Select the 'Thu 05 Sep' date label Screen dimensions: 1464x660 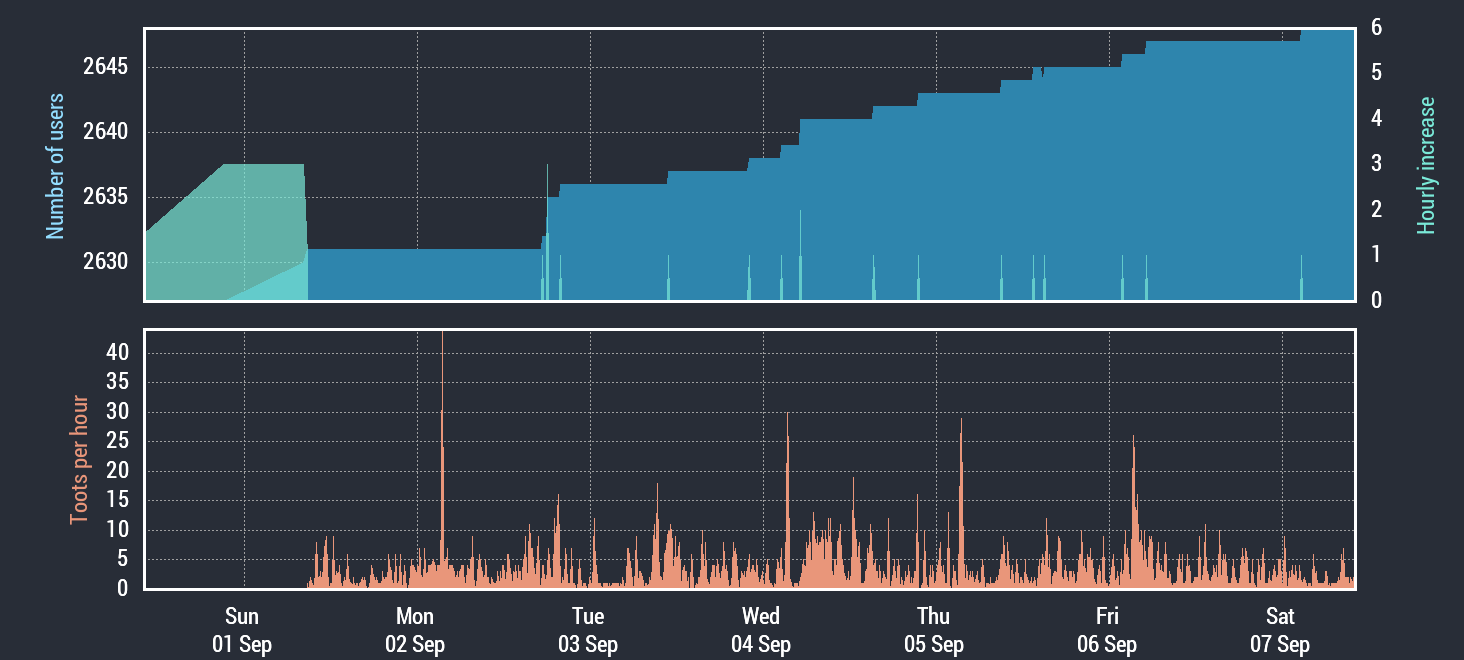click(x=934, y=630)
